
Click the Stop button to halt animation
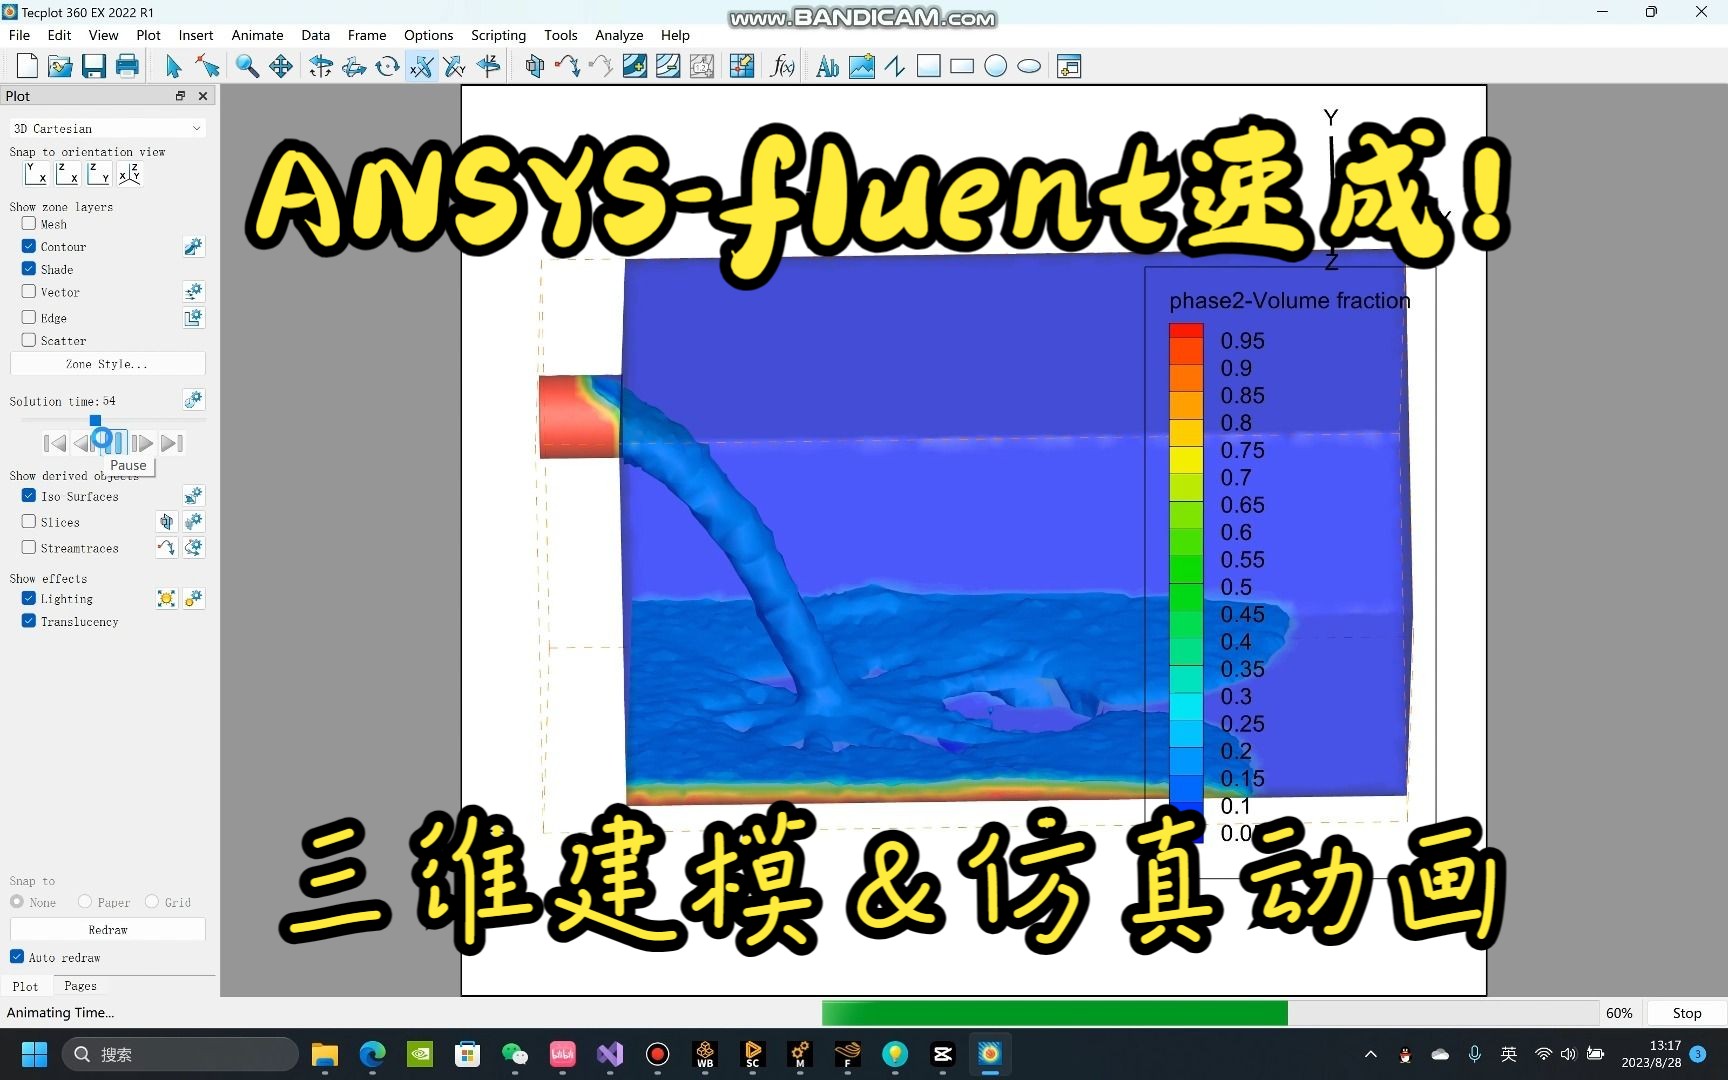[1687, 1013]
